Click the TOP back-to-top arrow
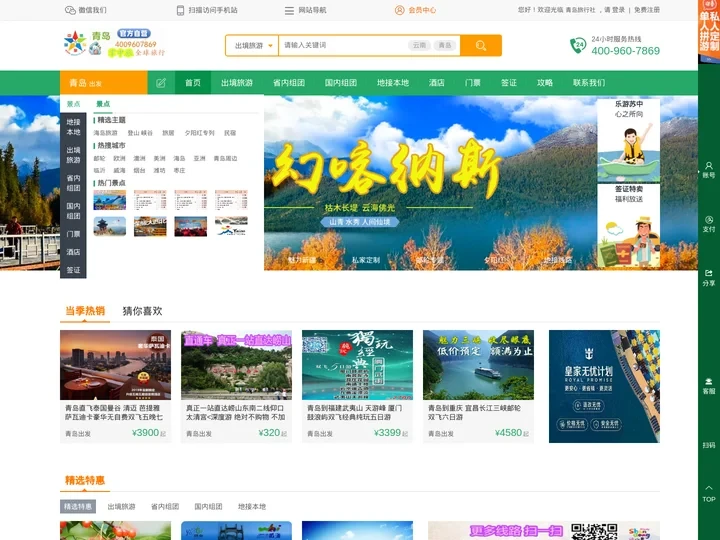Screen dimensions: 720x540 [x=709, y=494]
